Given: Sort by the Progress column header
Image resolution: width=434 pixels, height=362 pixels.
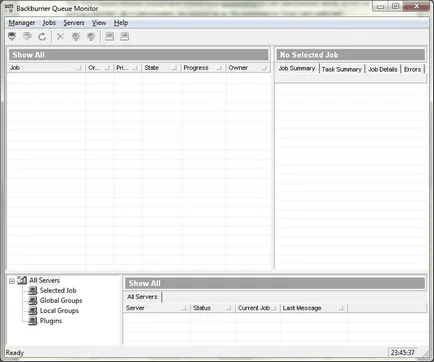Looking at the screenshot, I should click(x=203, y=68).
